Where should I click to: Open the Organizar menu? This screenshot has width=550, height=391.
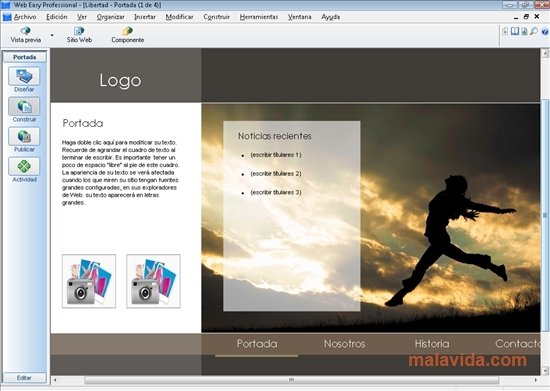(110, 17)
